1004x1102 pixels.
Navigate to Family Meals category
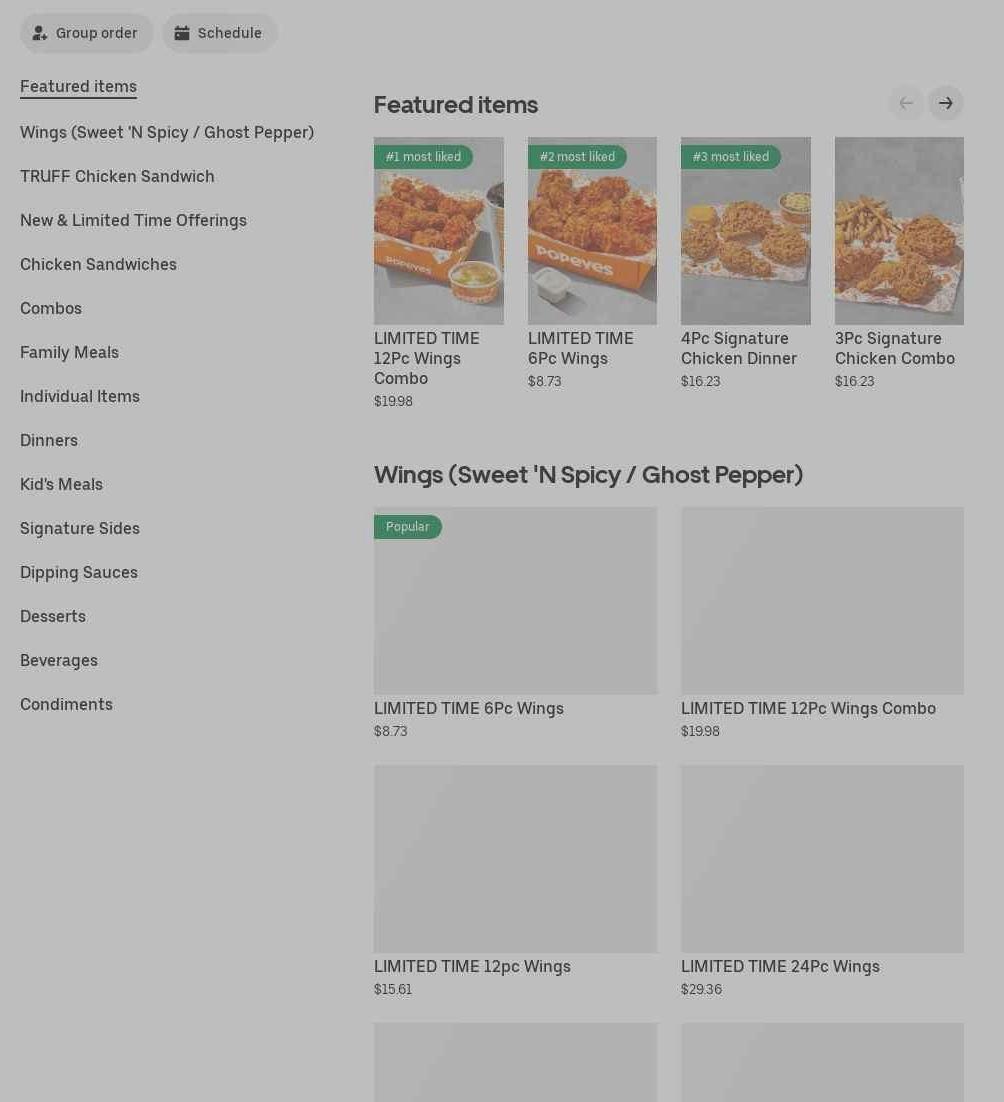pyautogui.click(x=69, y=352)
